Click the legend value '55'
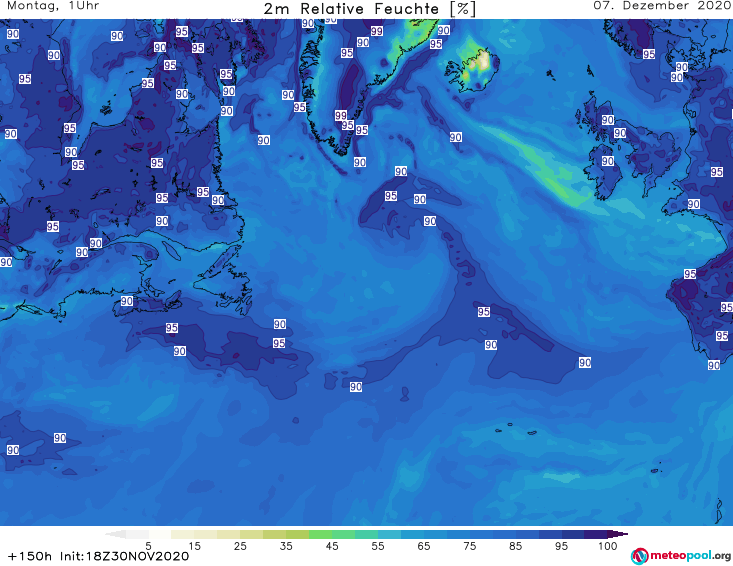 [x=378, y=546]
